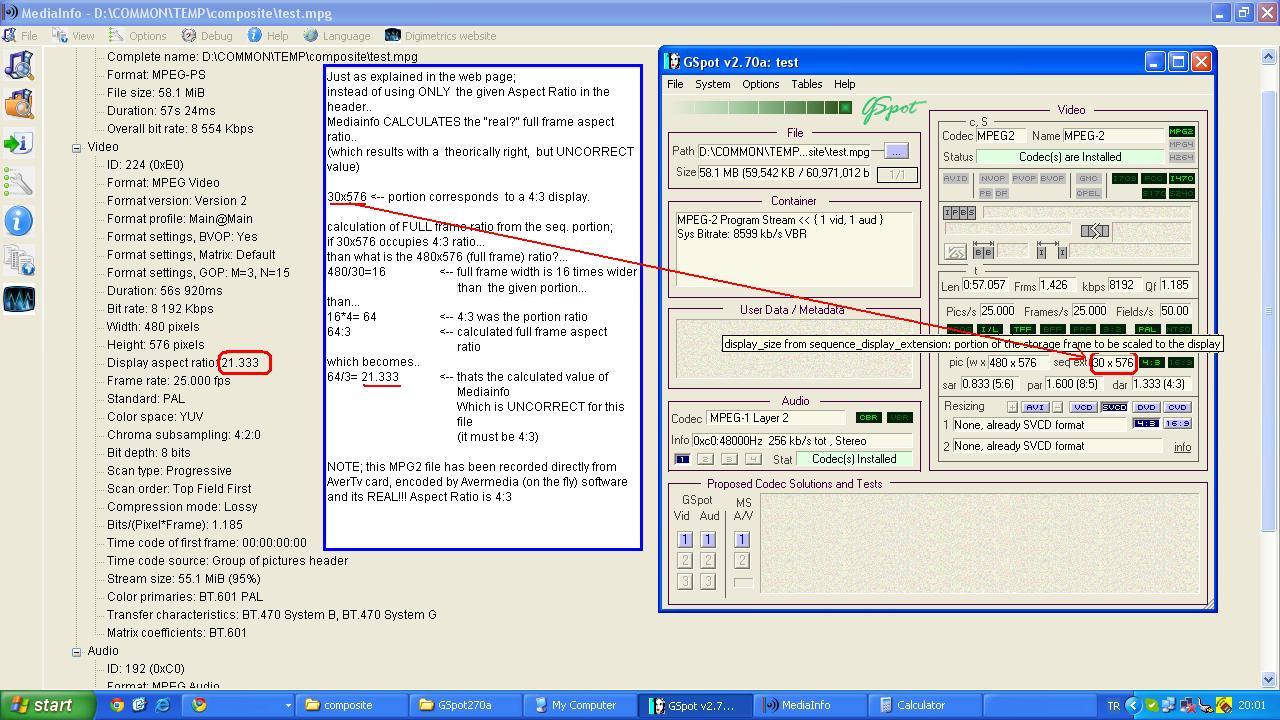Click the PAL indicator in GSpot
This screenshot has height=720, width=1280.
[x=1149, y=329]
